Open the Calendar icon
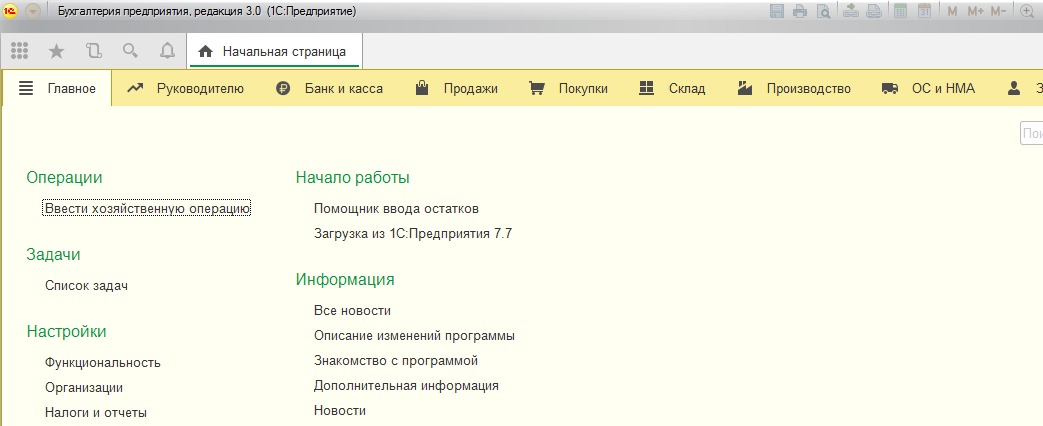Image resolution: width=1043 pixels, height=426 pixels. pos(925,11)
